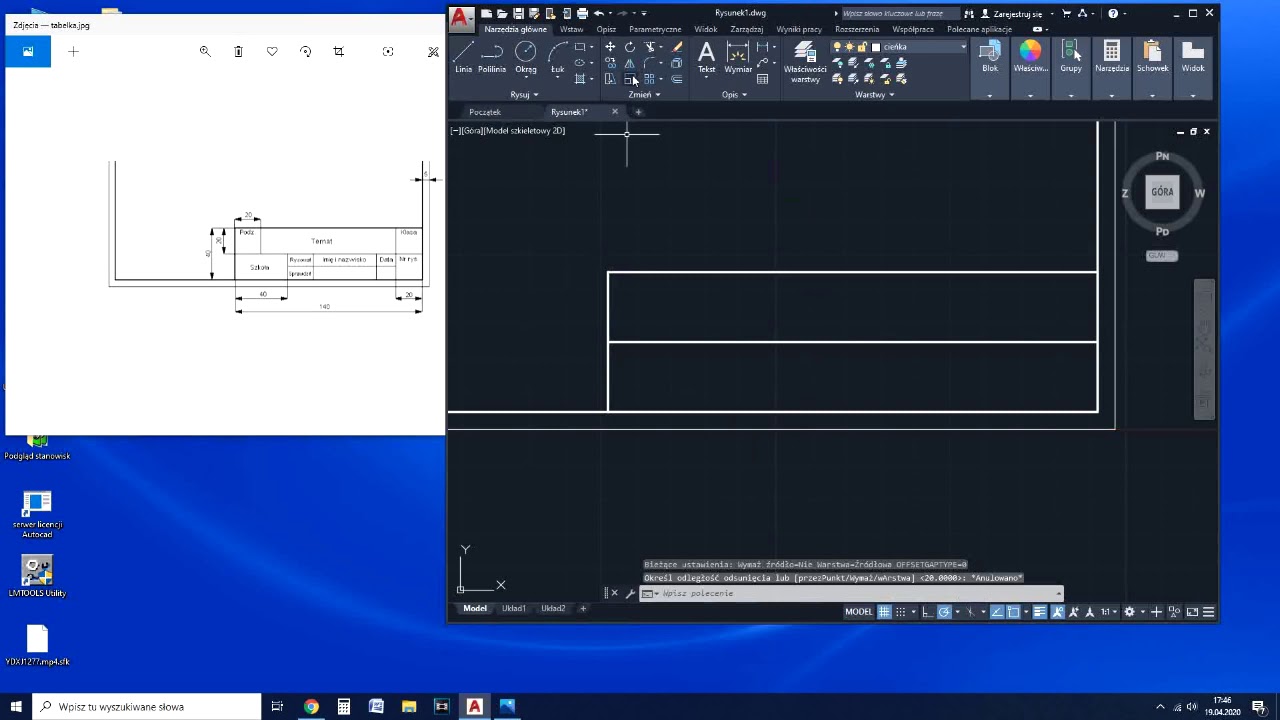Click the GLW coordinate system button

[x=1162, y=256]
